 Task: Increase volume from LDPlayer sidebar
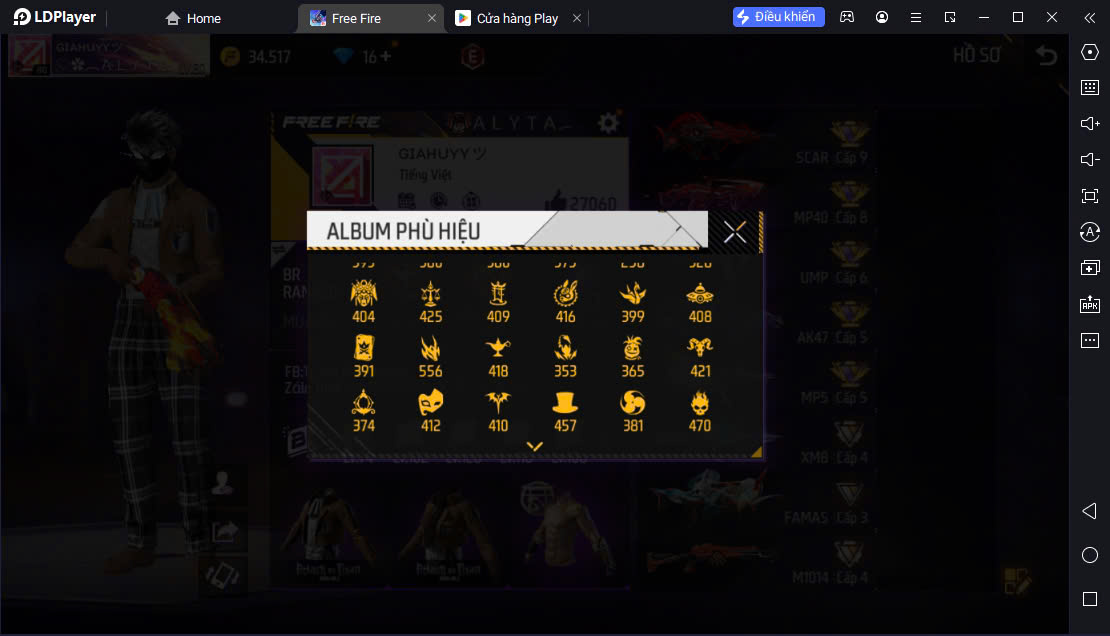1089,123
